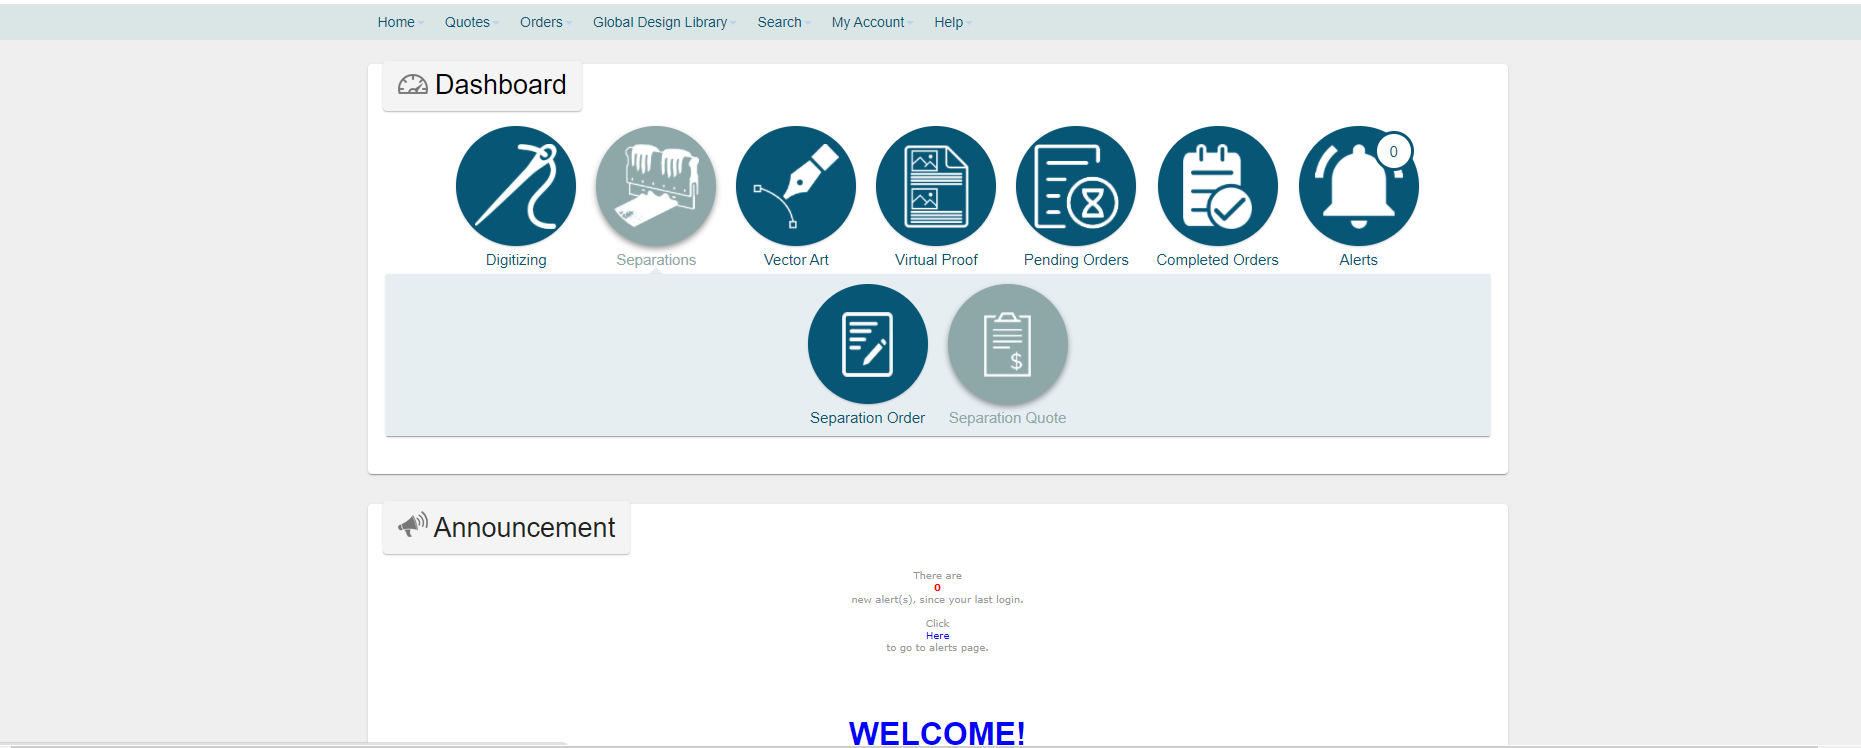Follow the 'Here' link to alerts page
This screenshot has width=1861, height=748.
[x=937, y=636]
